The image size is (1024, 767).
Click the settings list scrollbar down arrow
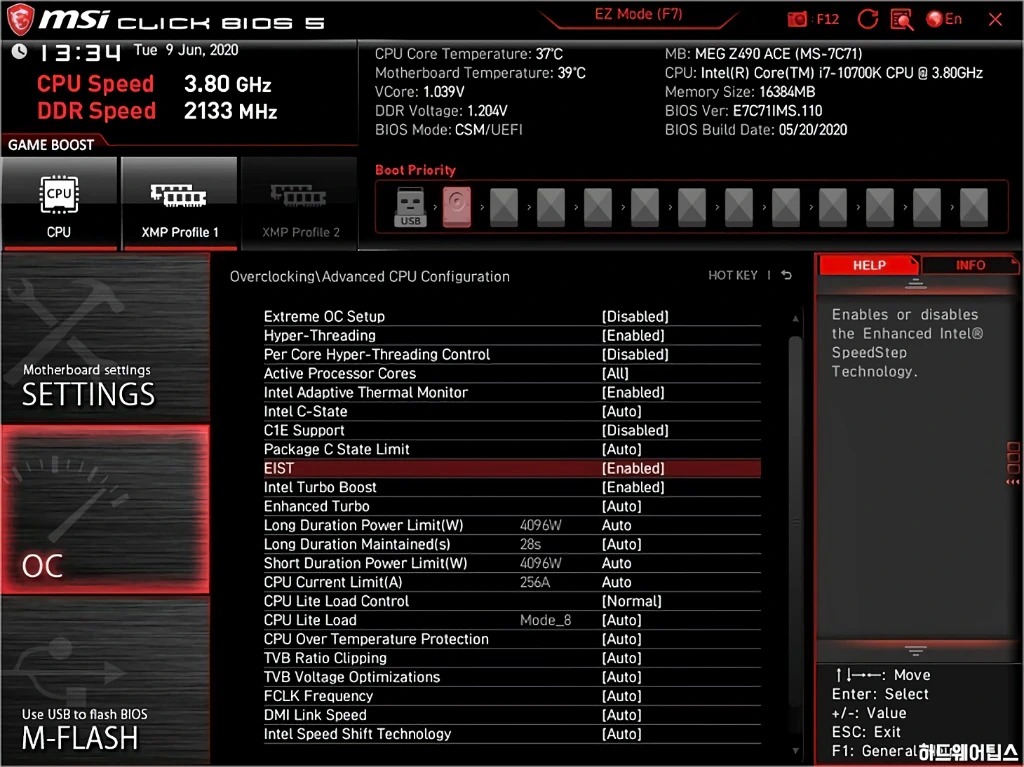795,751
